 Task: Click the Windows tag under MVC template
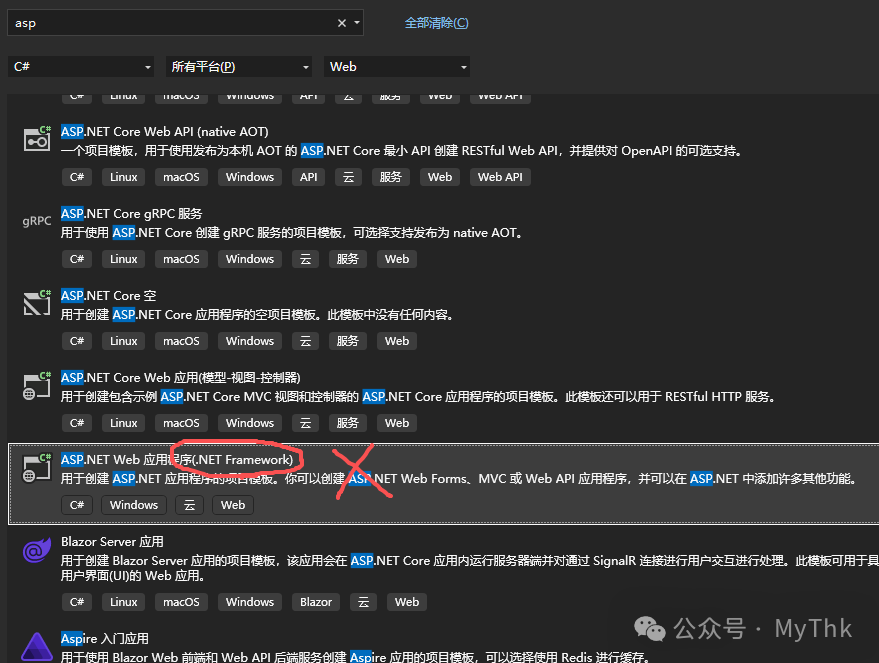coord(249,423)
